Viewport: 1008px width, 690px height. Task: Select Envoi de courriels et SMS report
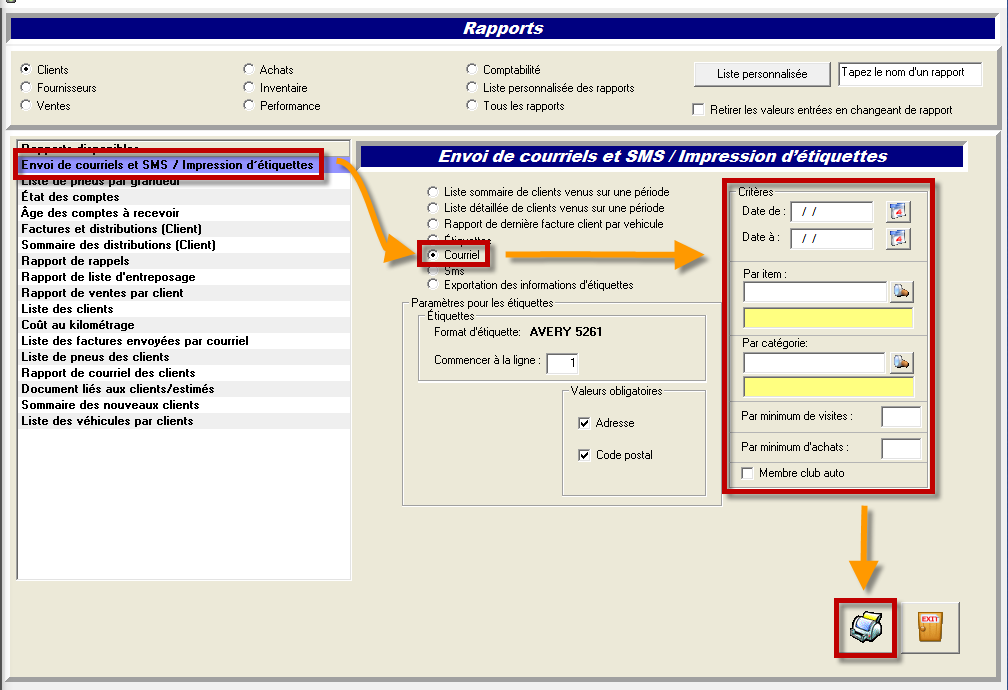(x=184, y=165)
